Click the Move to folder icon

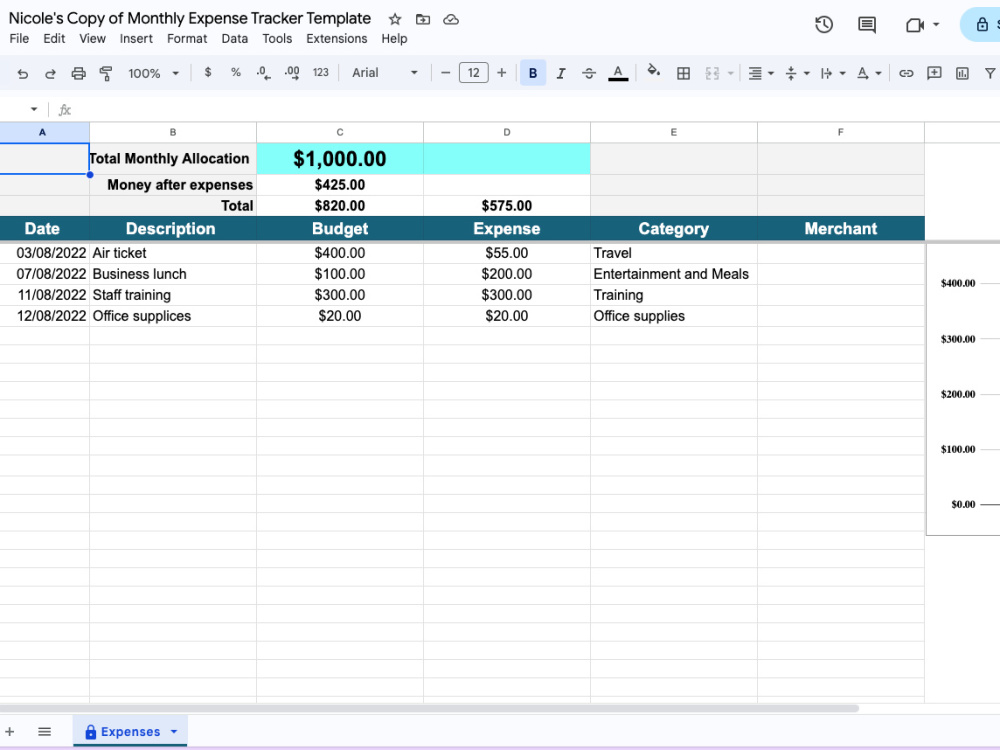click(x=423, y=19)
